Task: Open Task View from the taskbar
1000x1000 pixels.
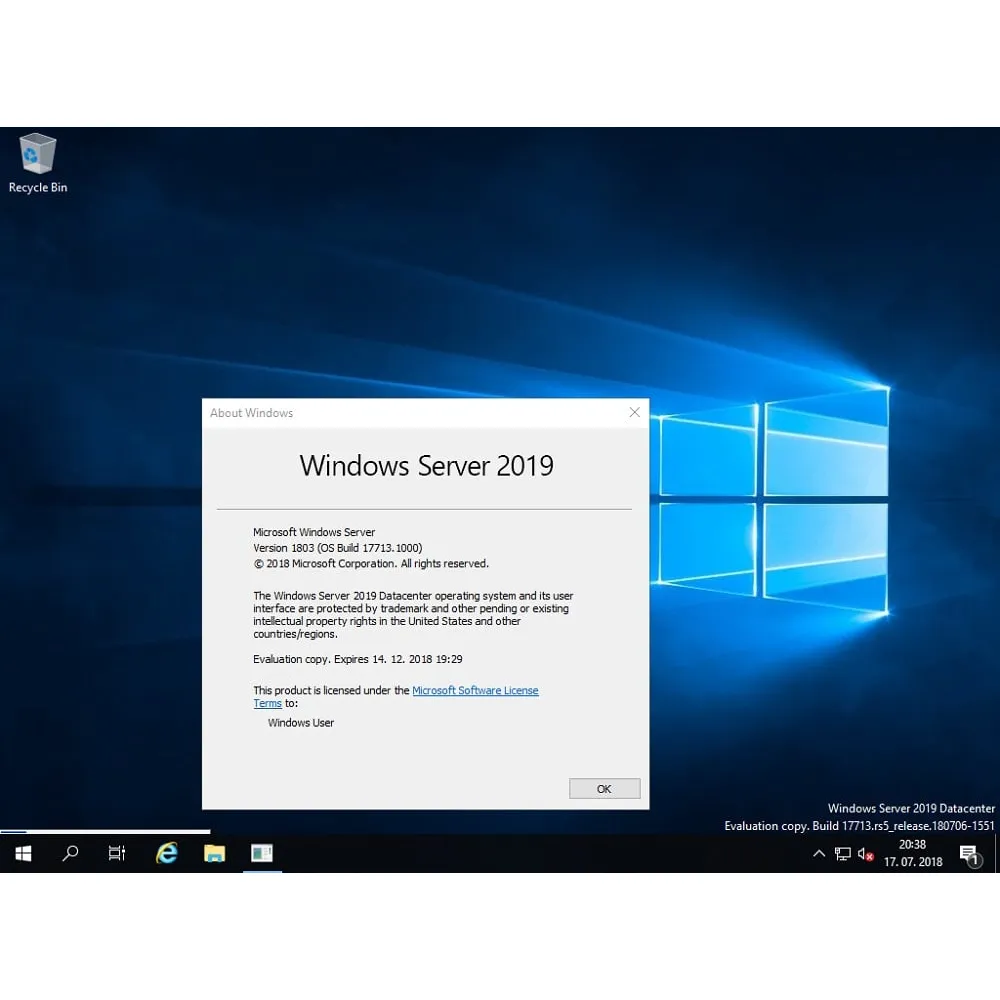Action: 117,853
